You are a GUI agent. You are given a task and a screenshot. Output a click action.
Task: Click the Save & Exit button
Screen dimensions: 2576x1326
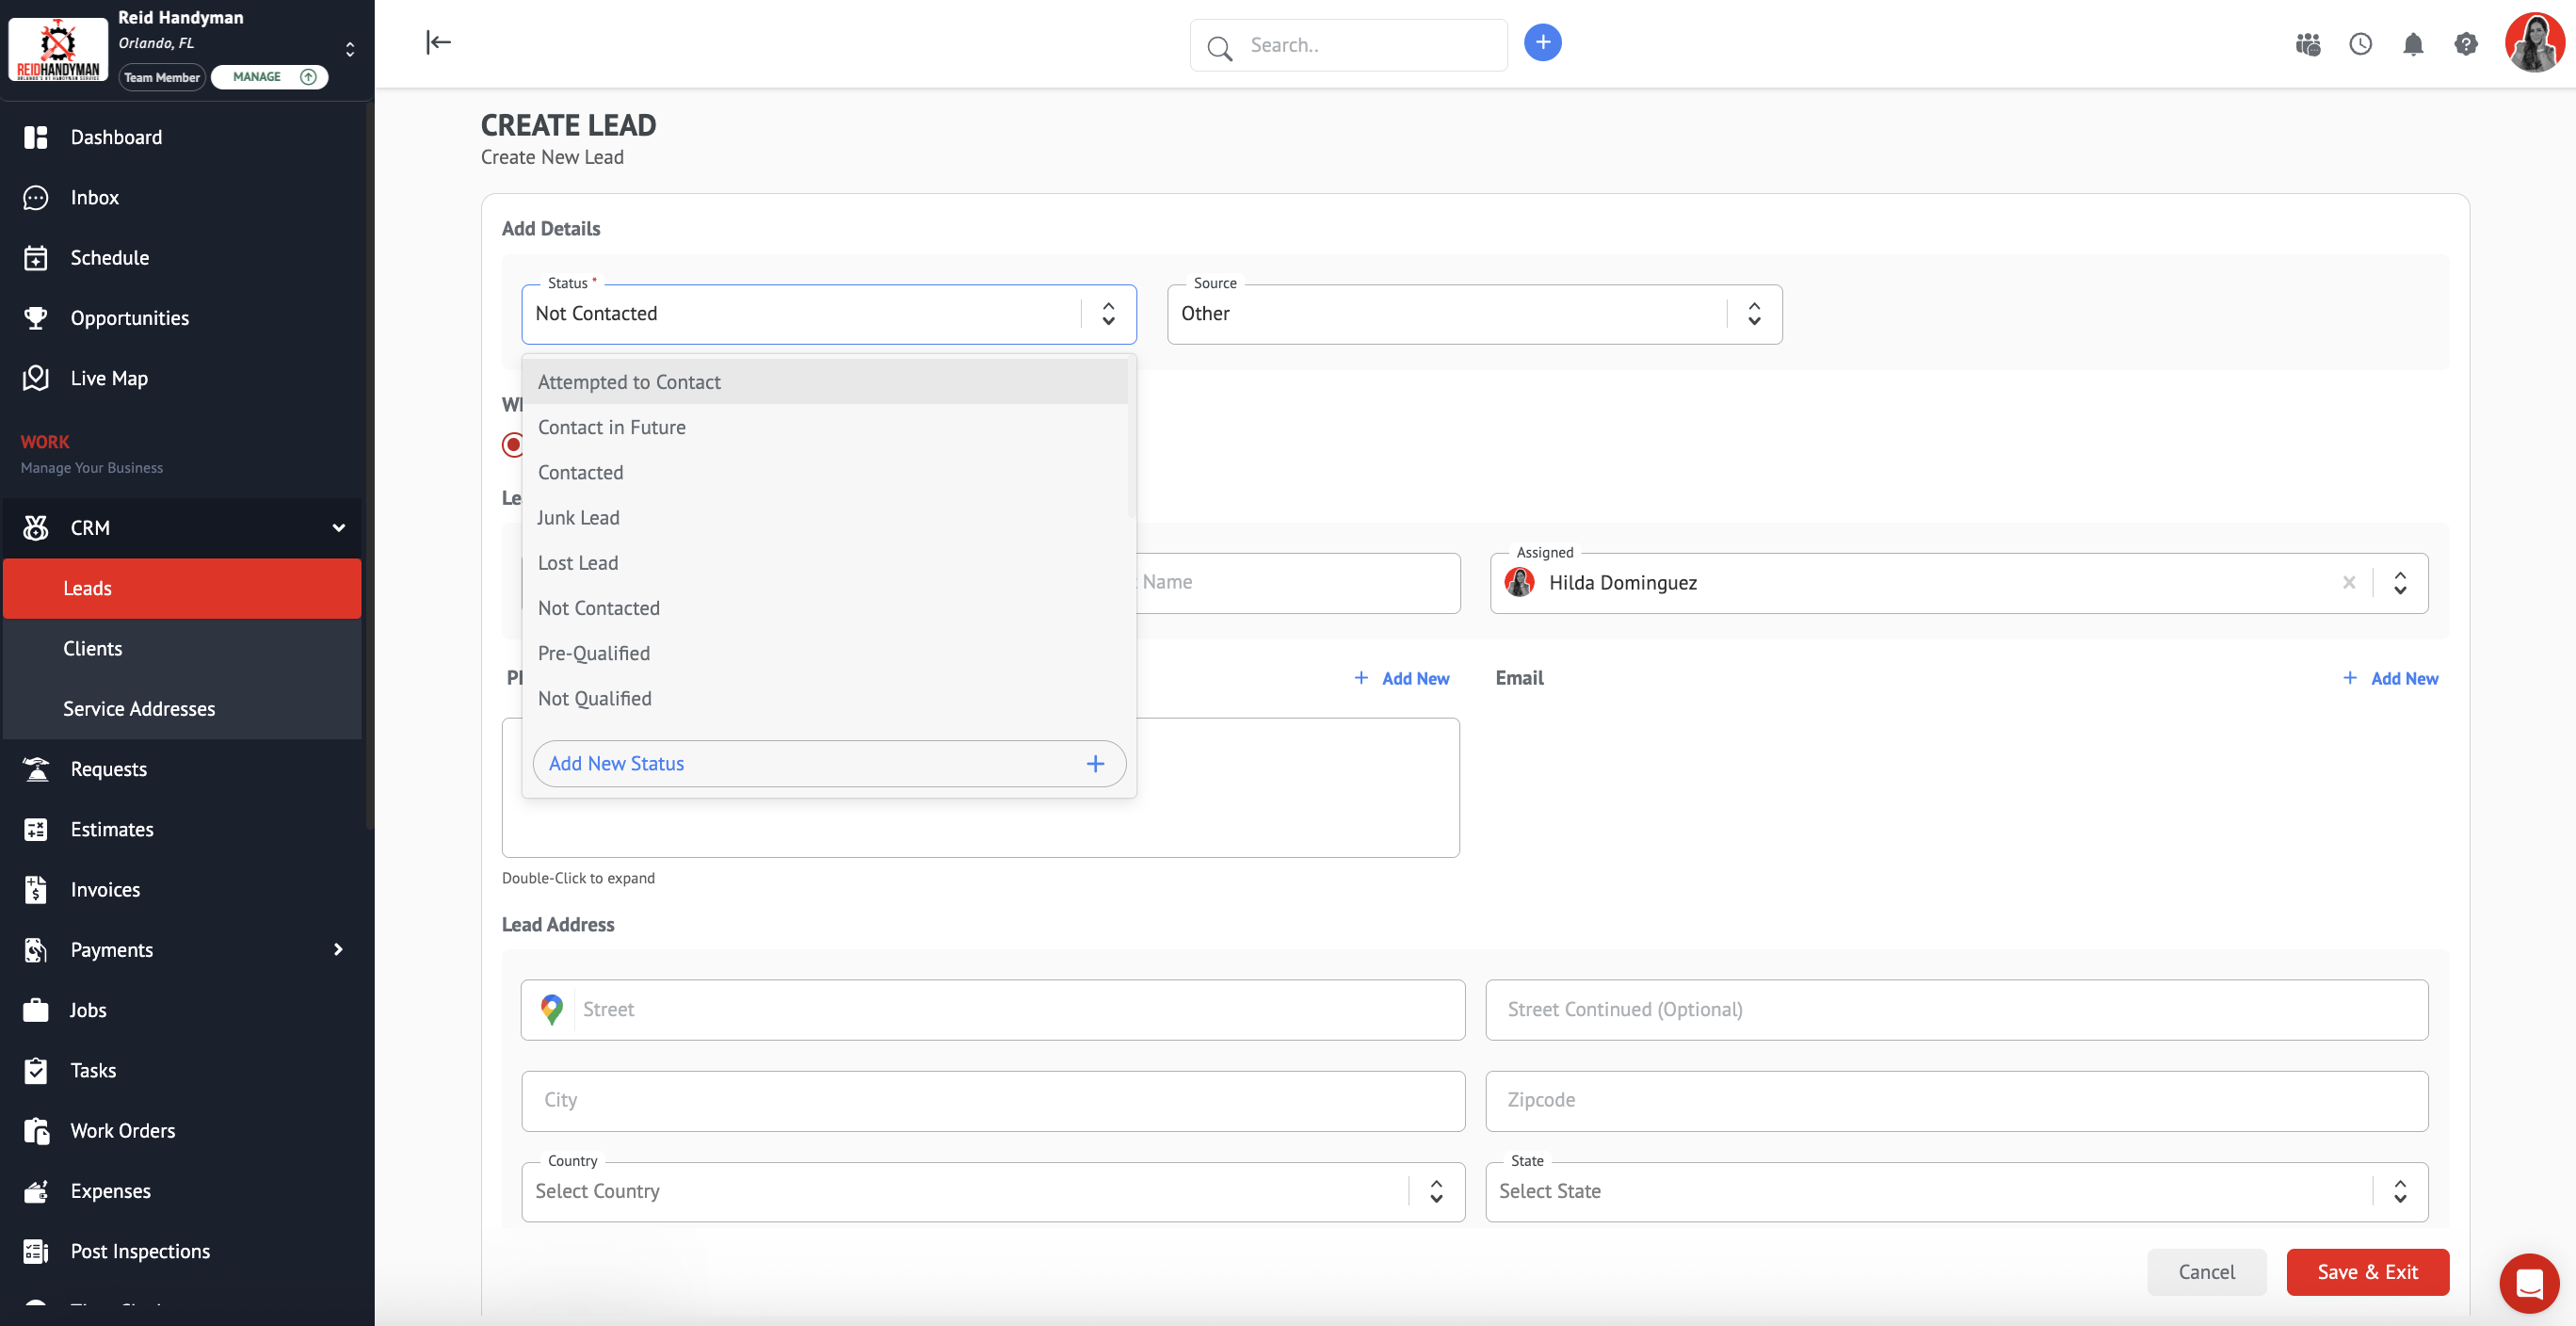point(2367,1272)
